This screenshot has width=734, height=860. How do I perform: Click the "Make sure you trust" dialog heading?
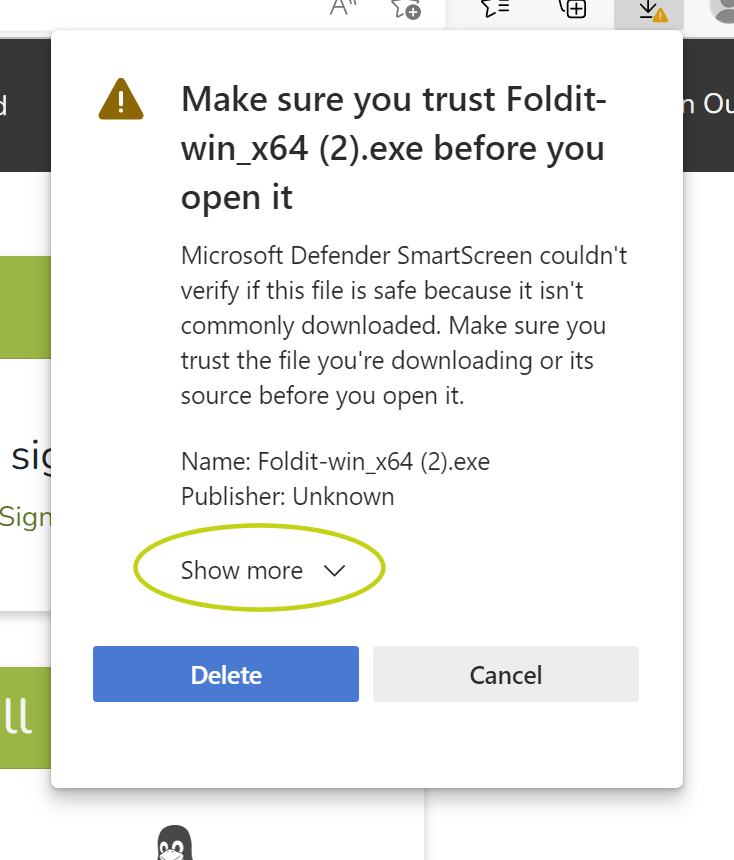coord(393,148)
